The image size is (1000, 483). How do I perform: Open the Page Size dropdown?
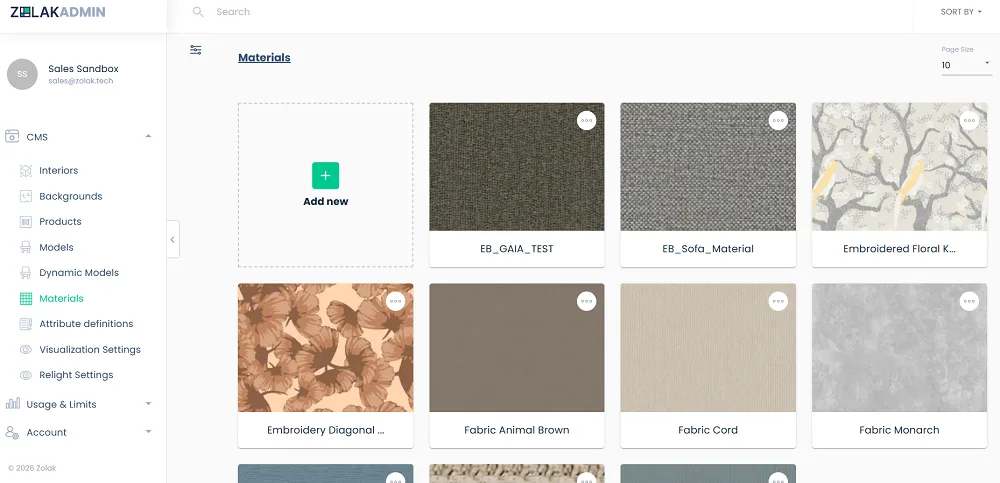[966, 65]
